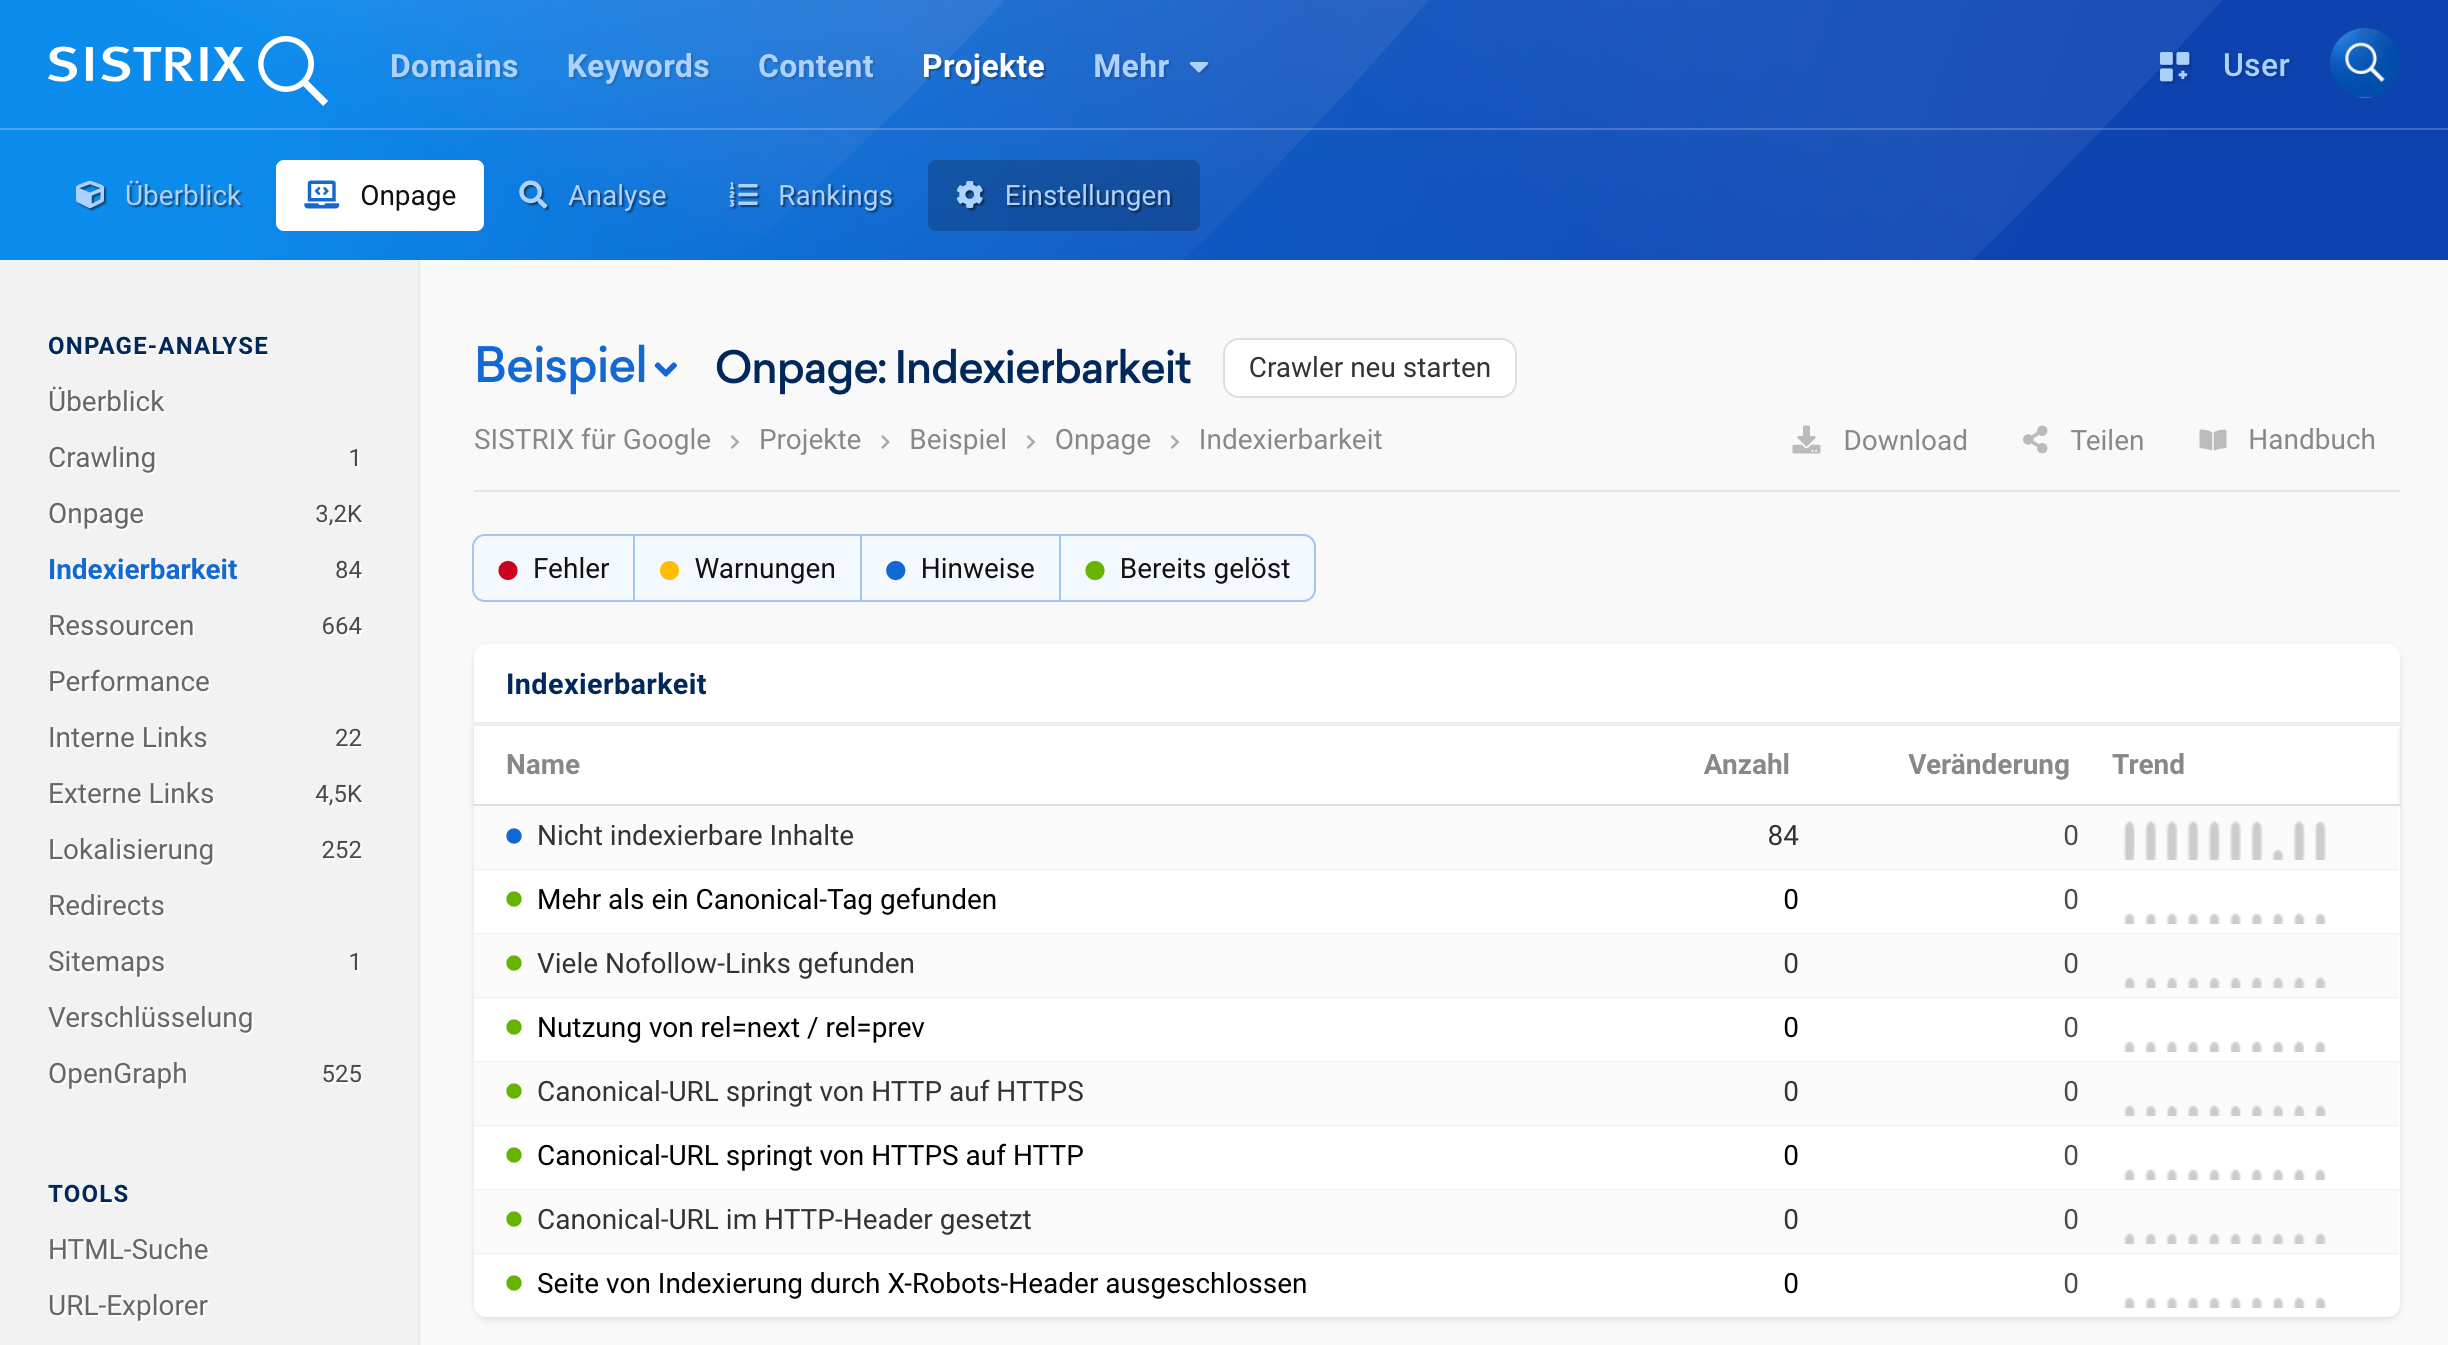Toggle the Bereits gelöst filter
Image resolution: width=2448 pixels, height=1345 pixels.
tap(1188, 568)
